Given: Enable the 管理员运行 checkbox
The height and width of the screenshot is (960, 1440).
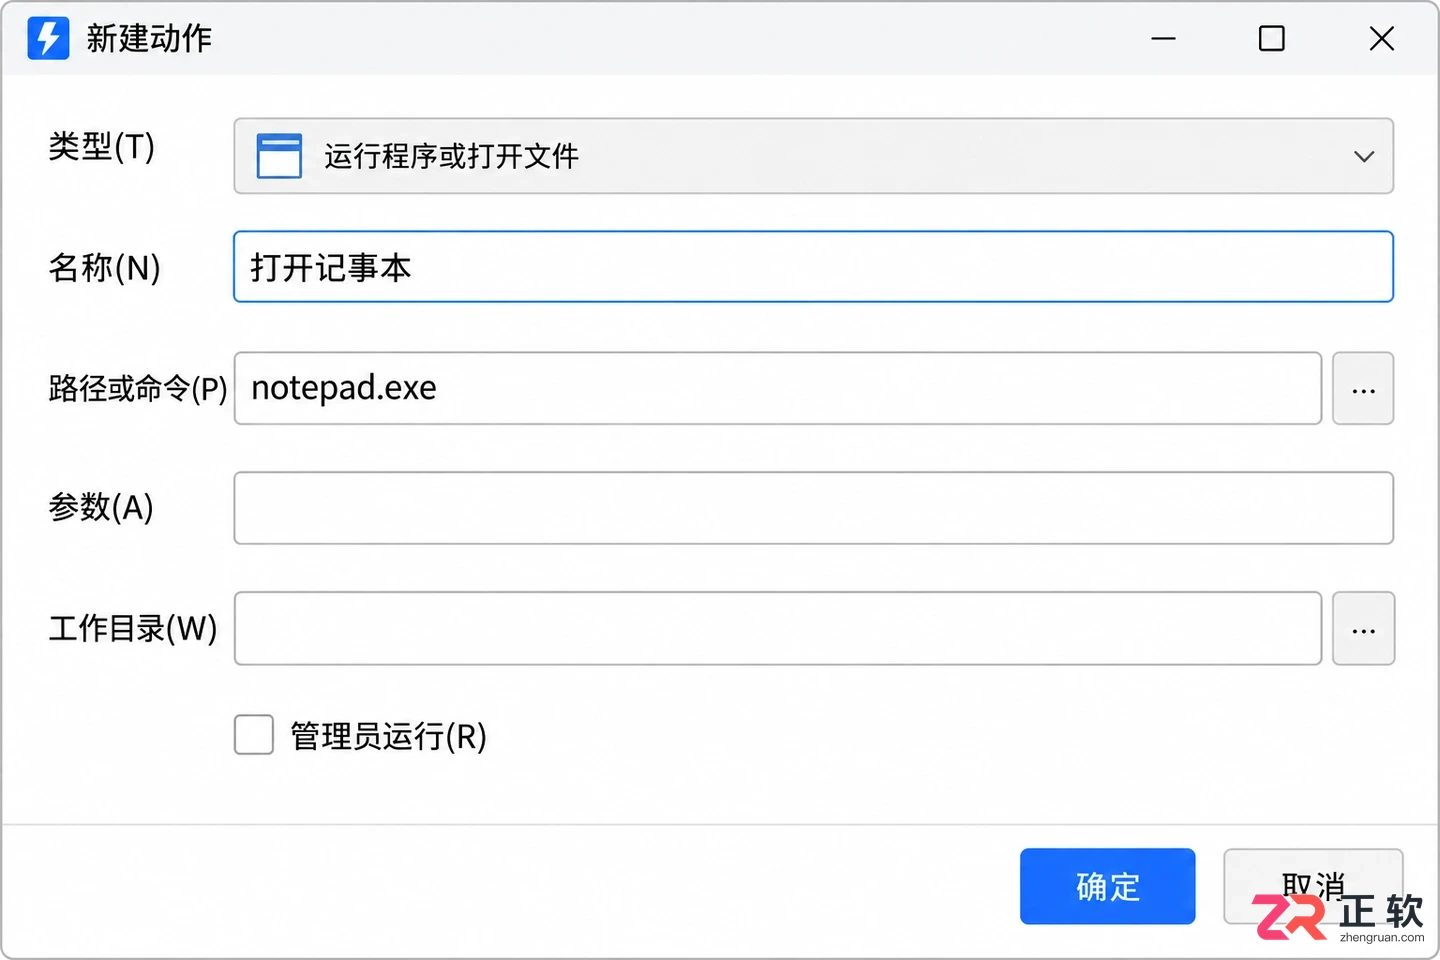Looking at the screenshot, I should coord(254,735).
